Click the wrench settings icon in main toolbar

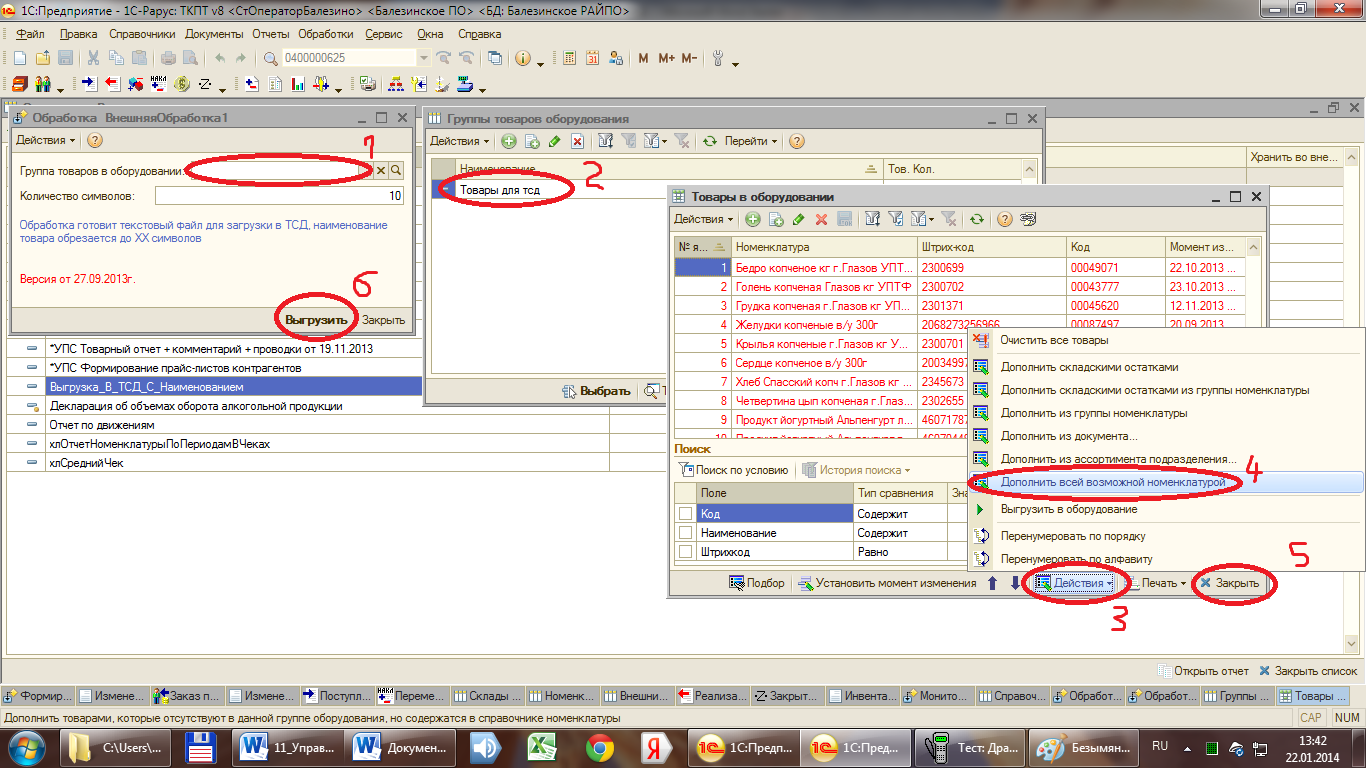pyautogui.click(x=718, y=58)
